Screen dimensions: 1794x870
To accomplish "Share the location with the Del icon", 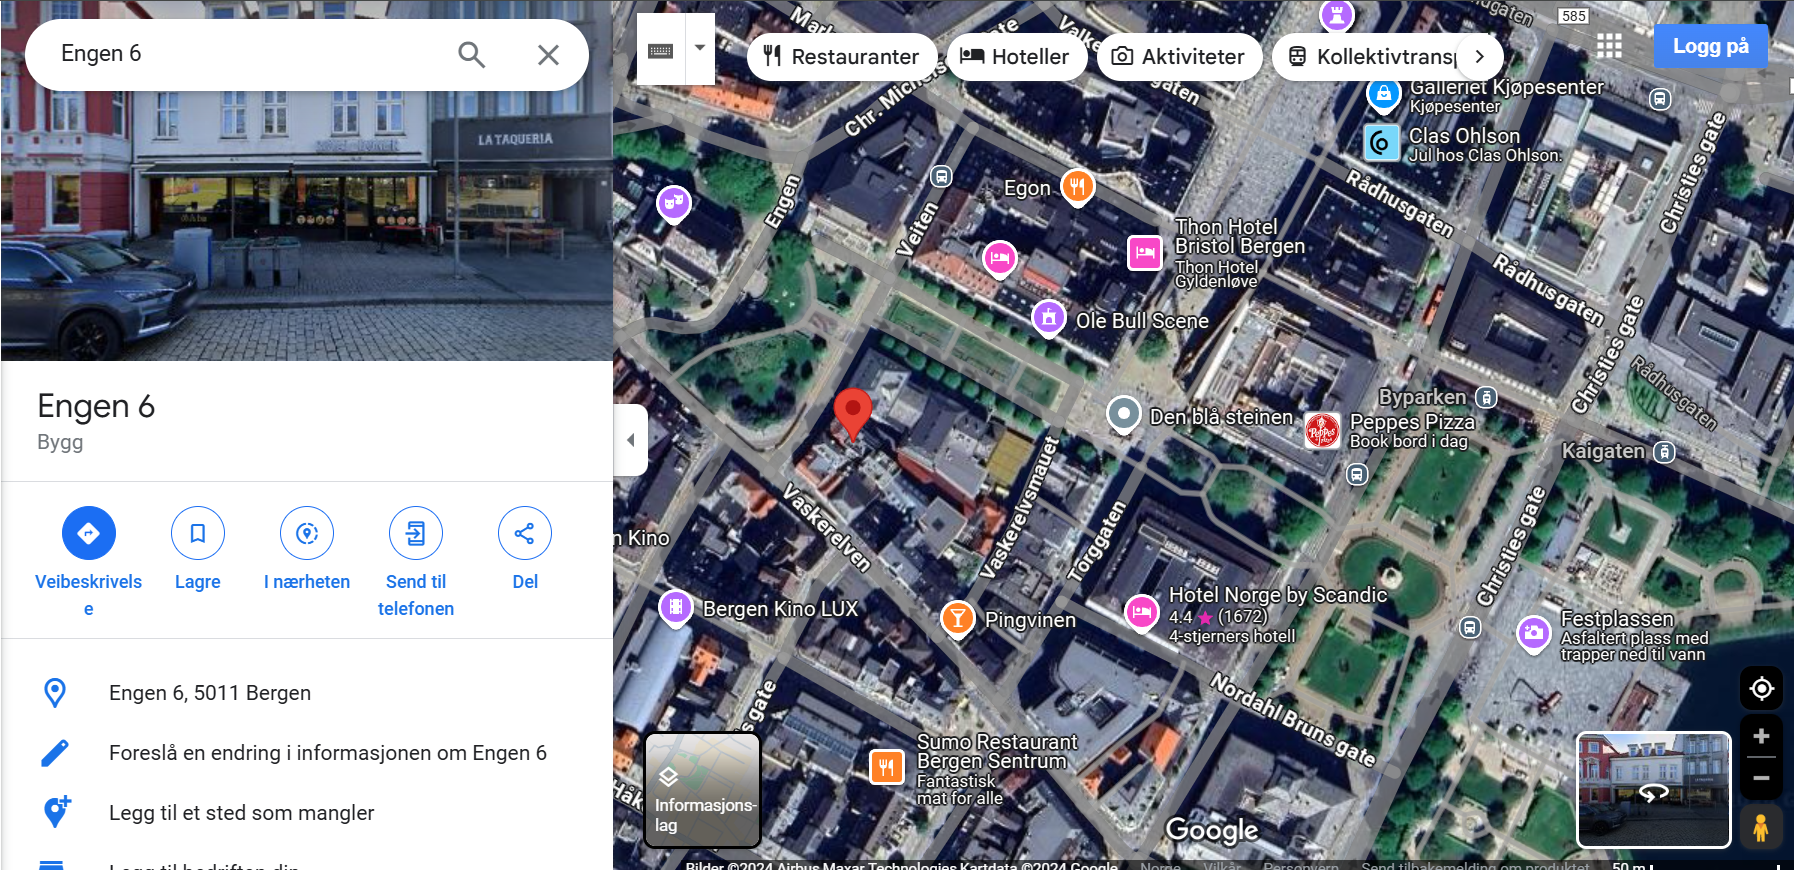I will coord(524,533).
